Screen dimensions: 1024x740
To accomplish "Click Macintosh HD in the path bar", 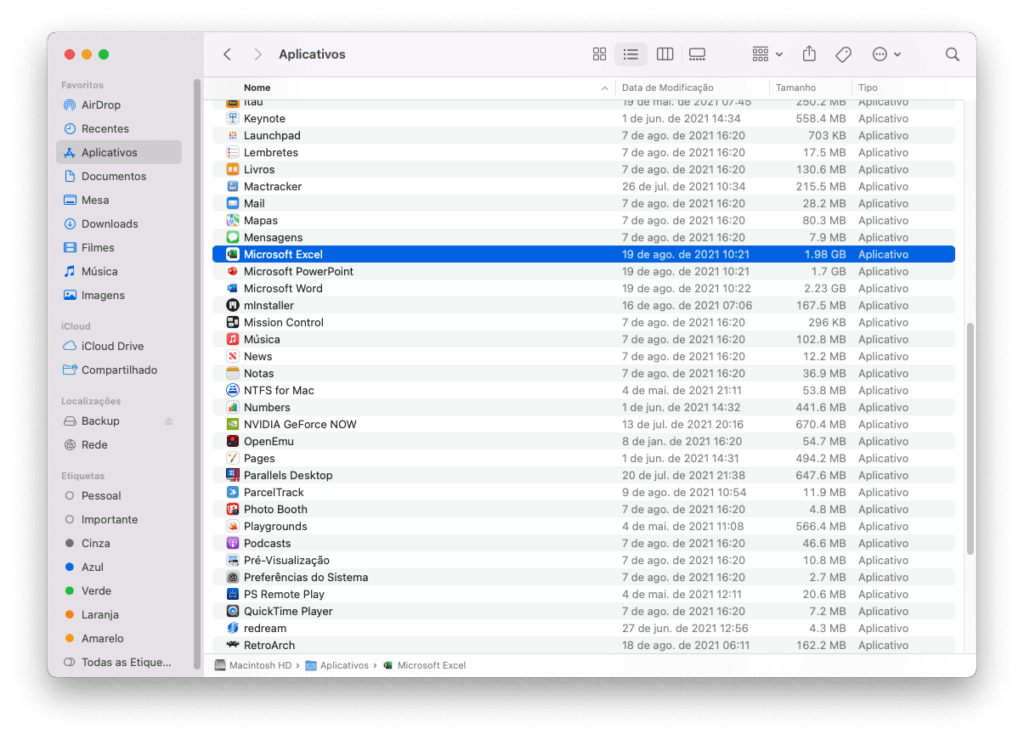I will (x=253, y=666).
